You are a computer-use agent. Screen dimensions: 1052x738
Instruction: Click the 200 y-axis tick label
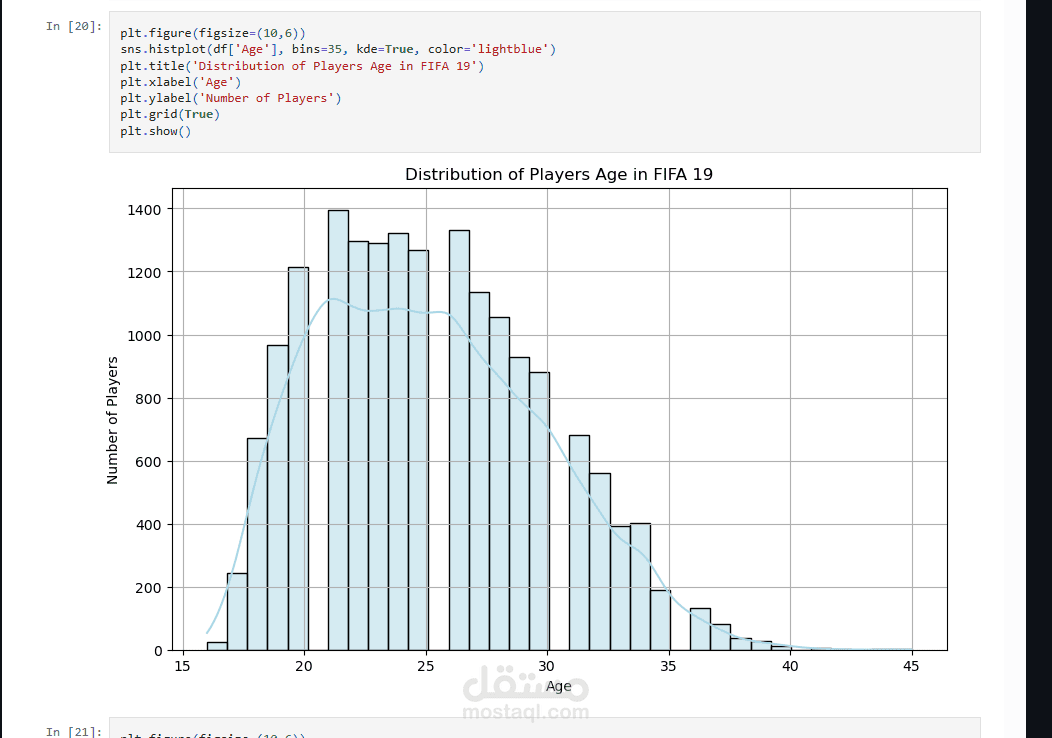click(148, 588)
